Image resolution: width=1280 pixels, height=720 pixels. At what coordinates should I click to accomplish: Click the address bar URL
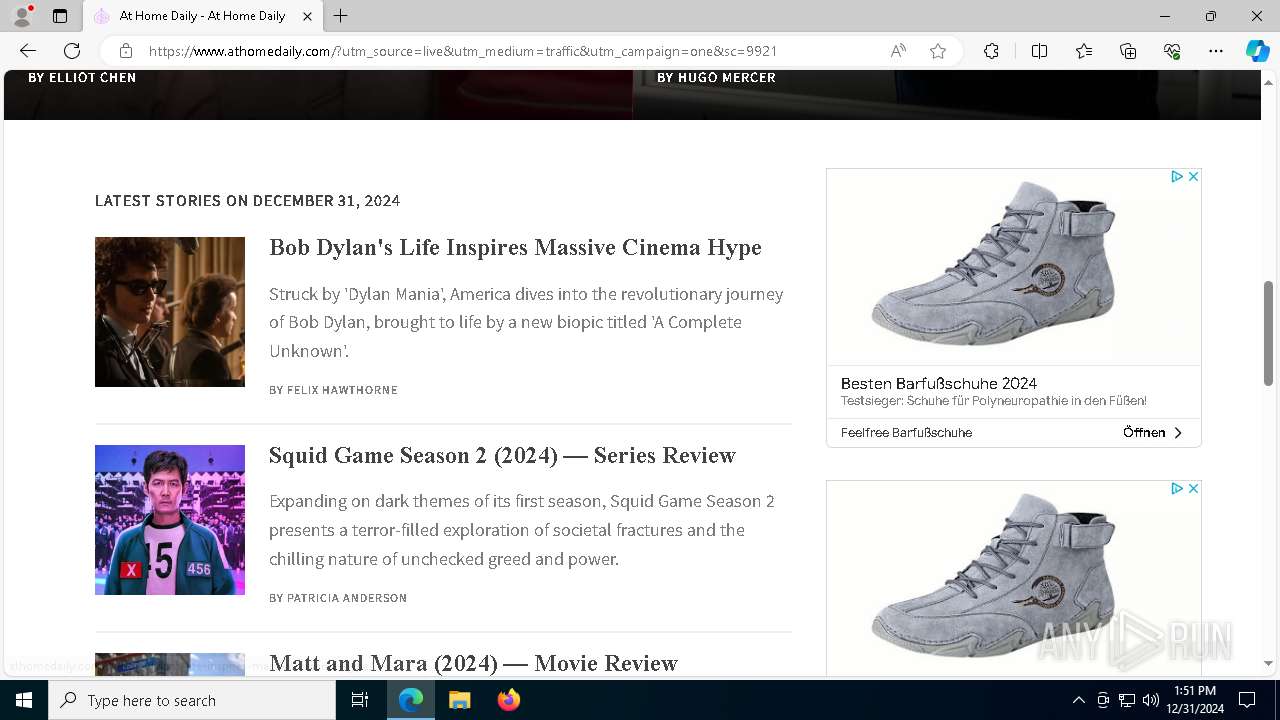[463, 51]
